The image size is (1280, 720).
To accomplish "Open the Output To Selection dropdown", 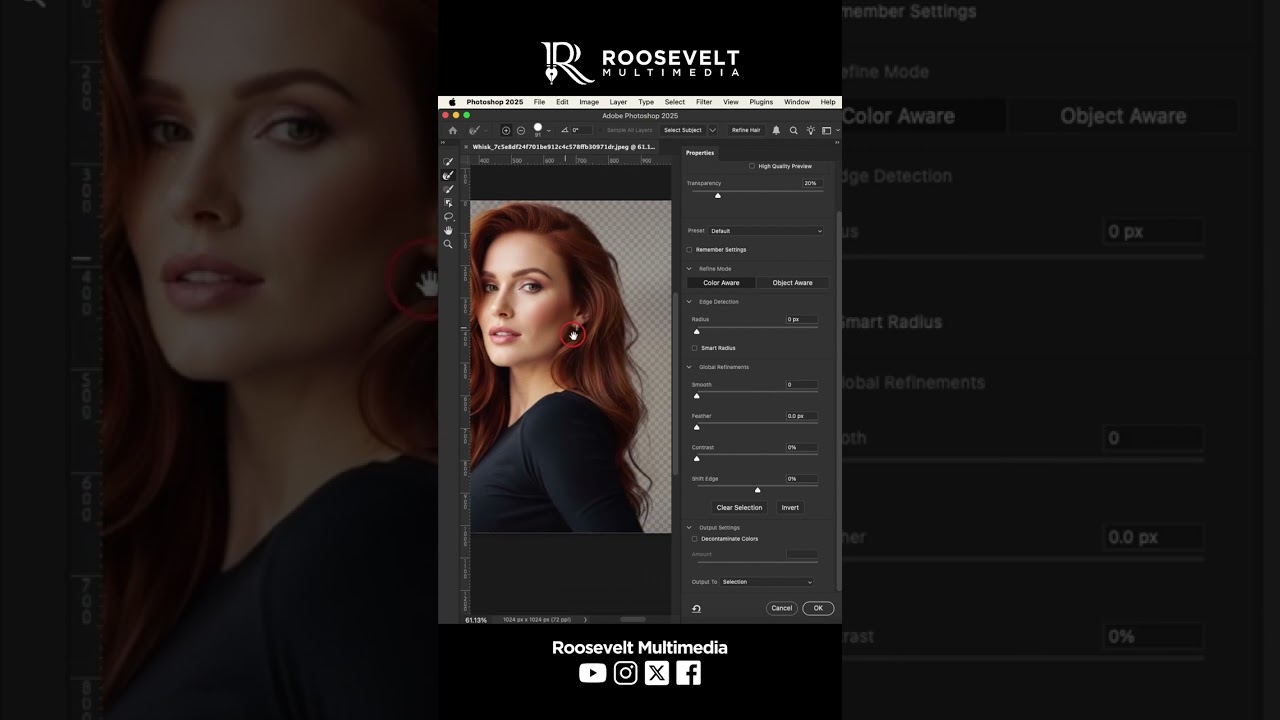I will pos(767,582).
